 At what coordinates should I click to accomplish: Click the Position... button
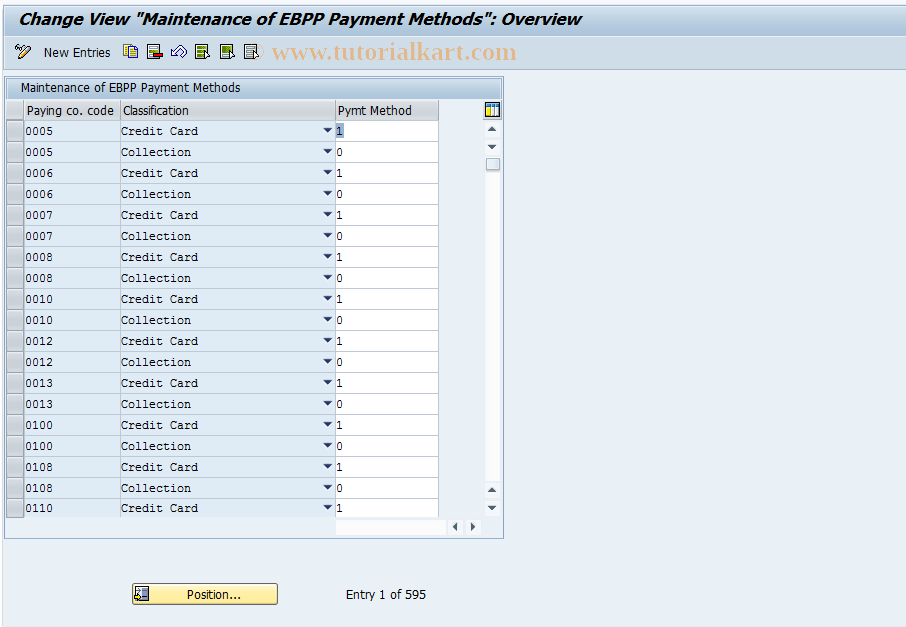pos(205,594)
